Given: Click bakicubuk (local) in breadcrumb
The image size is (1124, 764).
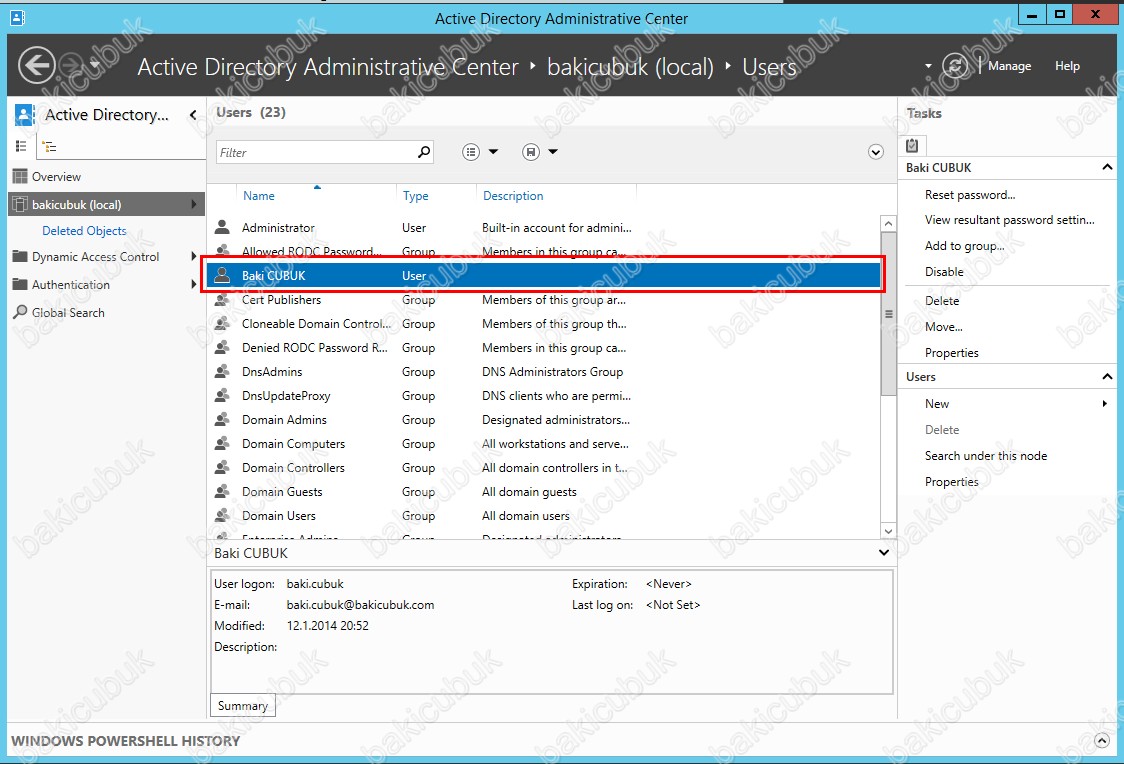Looking at the screenshot, I should click(630, 67).
